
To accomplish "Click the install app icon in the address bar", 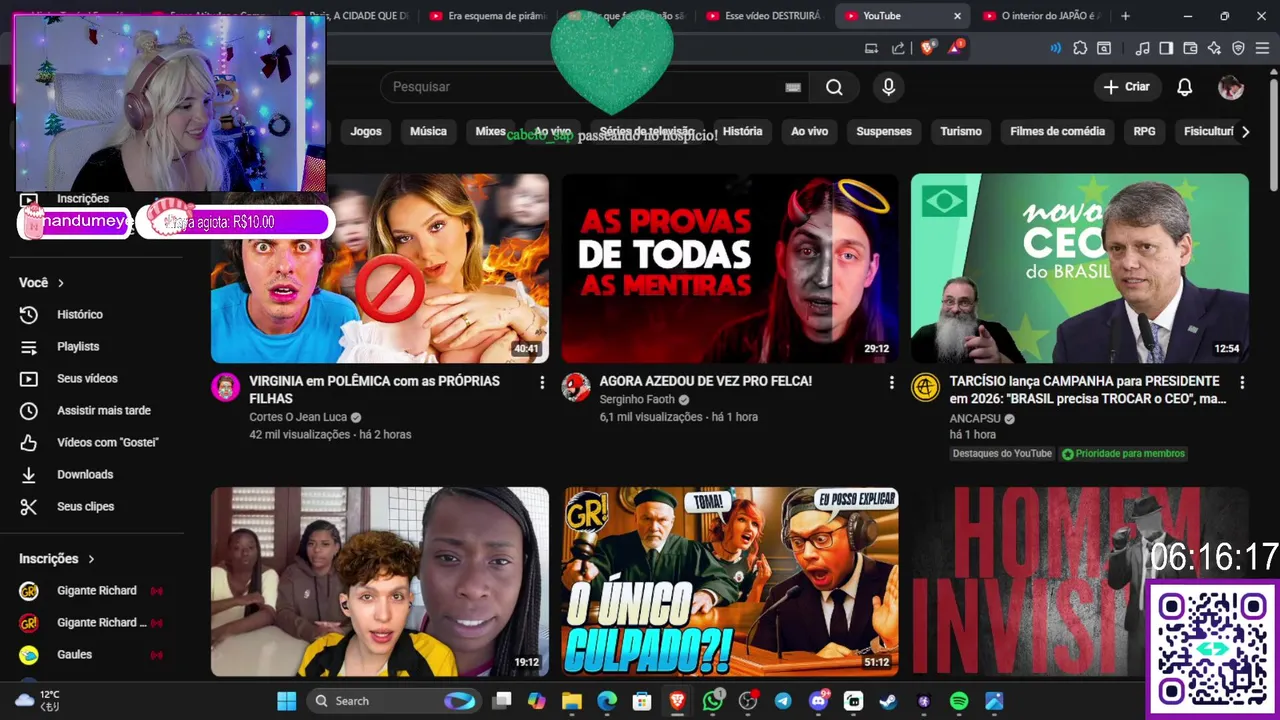I will pos(871,48).
